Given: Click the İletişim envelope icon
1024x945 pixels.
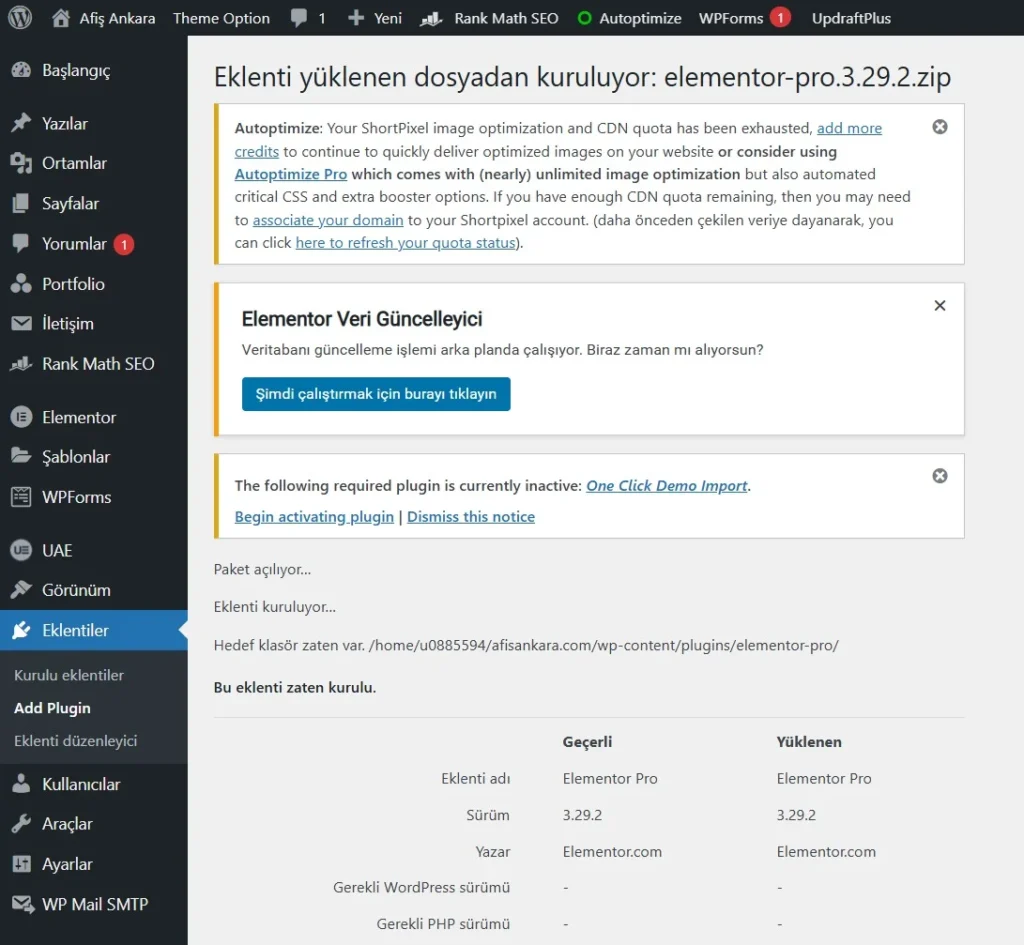Looking at the screenshot, I should pos(21,323).
